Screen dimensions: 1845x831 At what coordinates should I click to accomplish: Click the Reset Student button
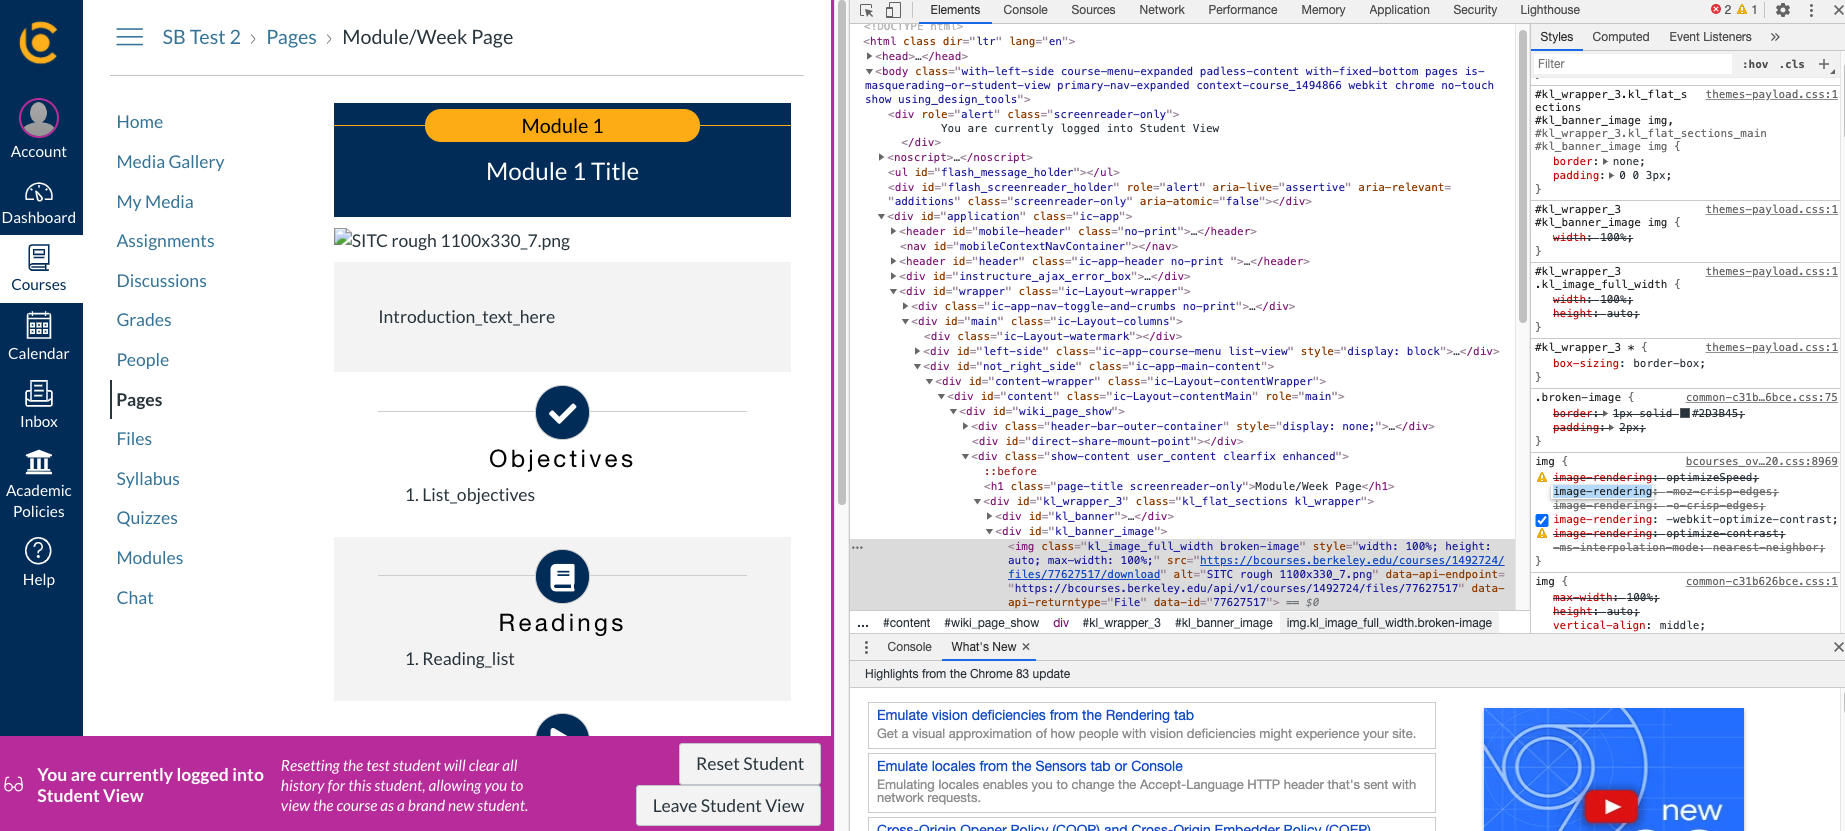pyautogui.click(x=750, y=764)
